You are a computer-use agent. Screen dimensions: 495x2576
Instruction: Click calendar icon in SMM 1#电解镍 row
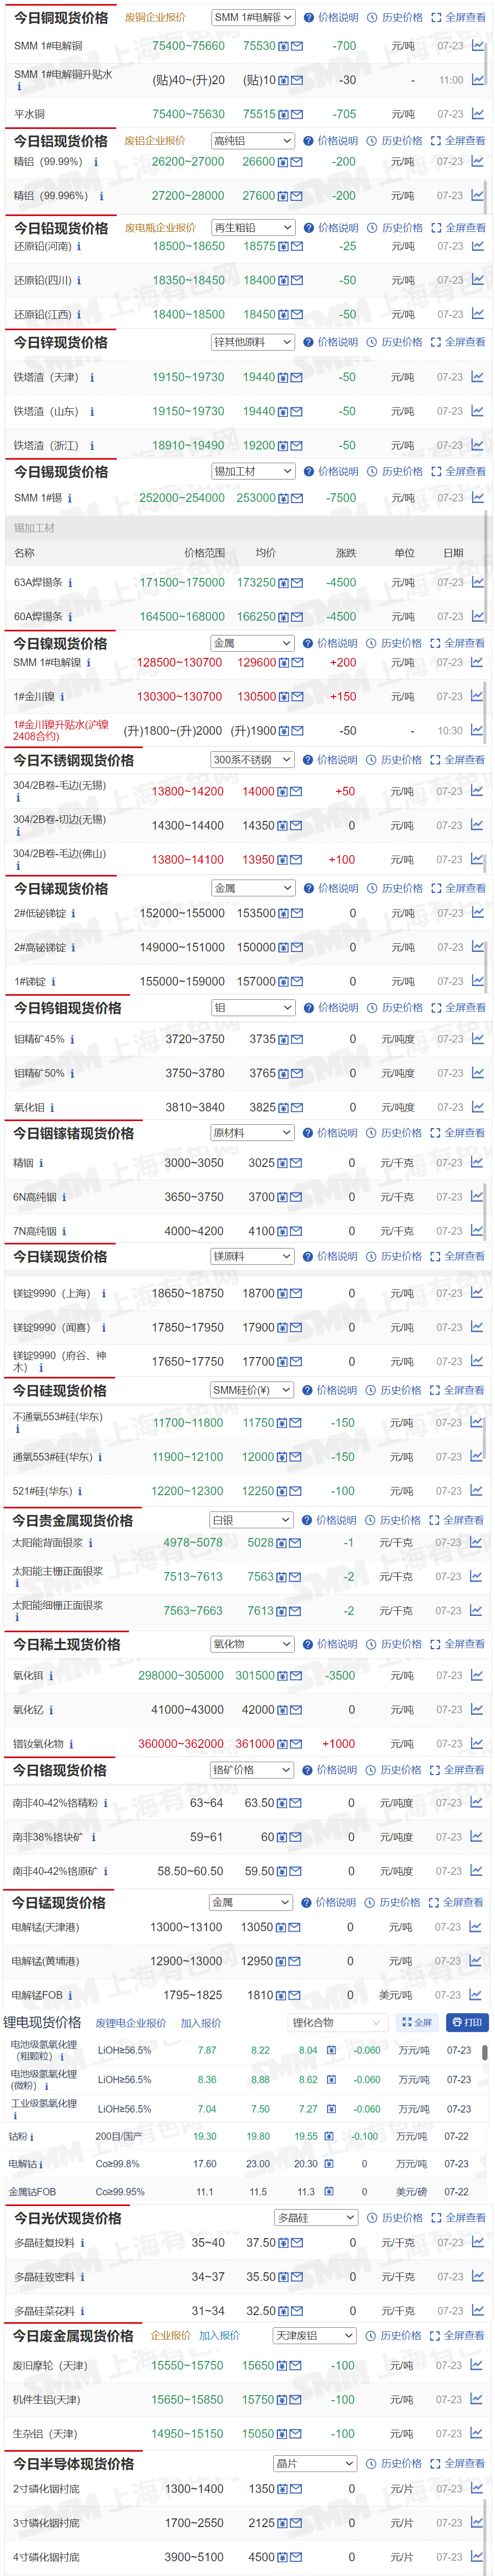coord(284,663)
